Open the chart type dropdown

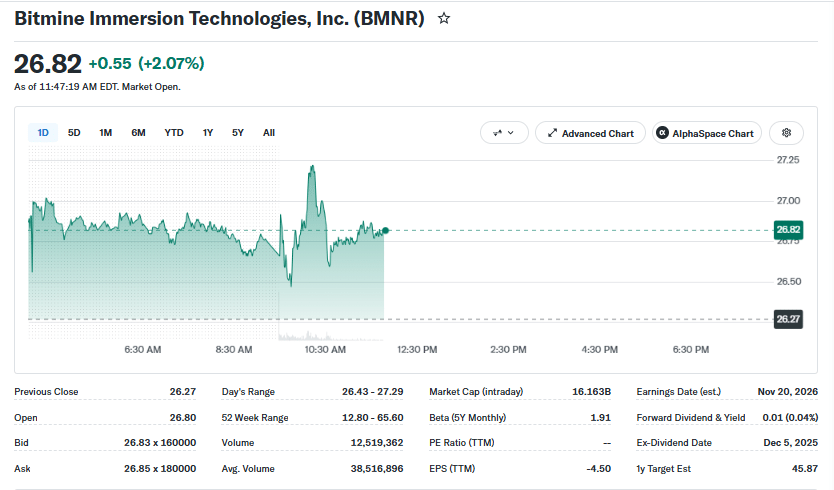(x=504, y=133)
